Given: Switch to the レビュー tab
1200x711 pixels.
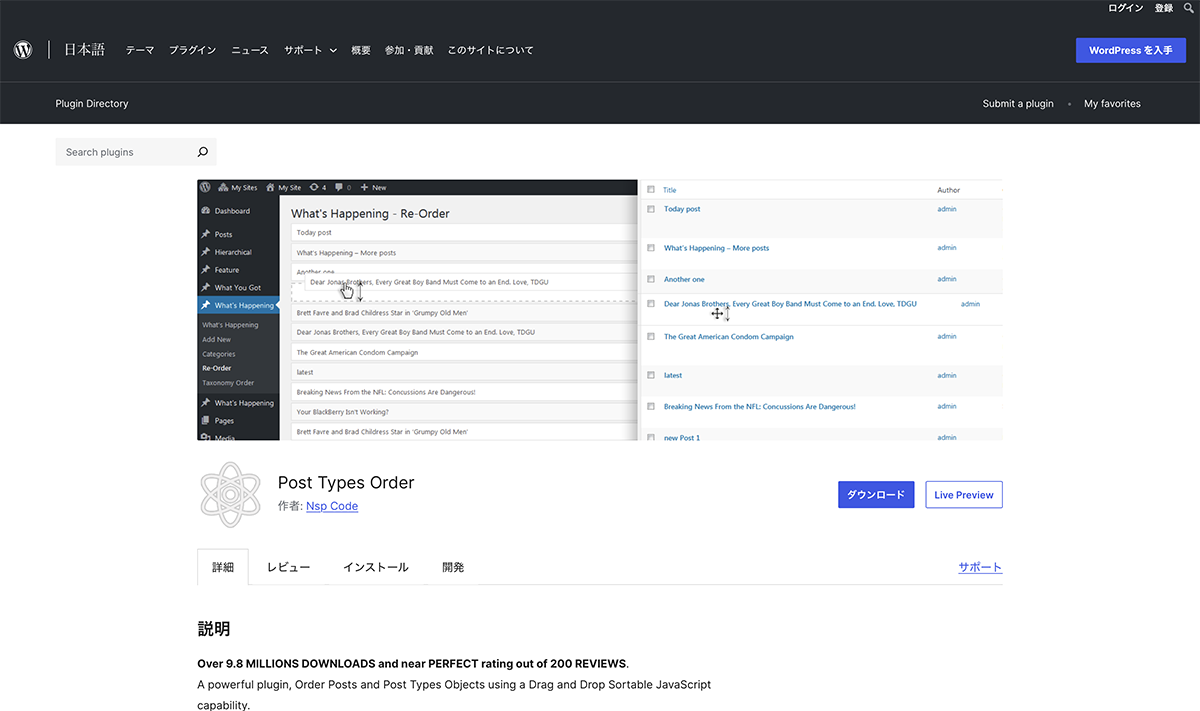Looking at the screenshot, I should coord(288,567).
